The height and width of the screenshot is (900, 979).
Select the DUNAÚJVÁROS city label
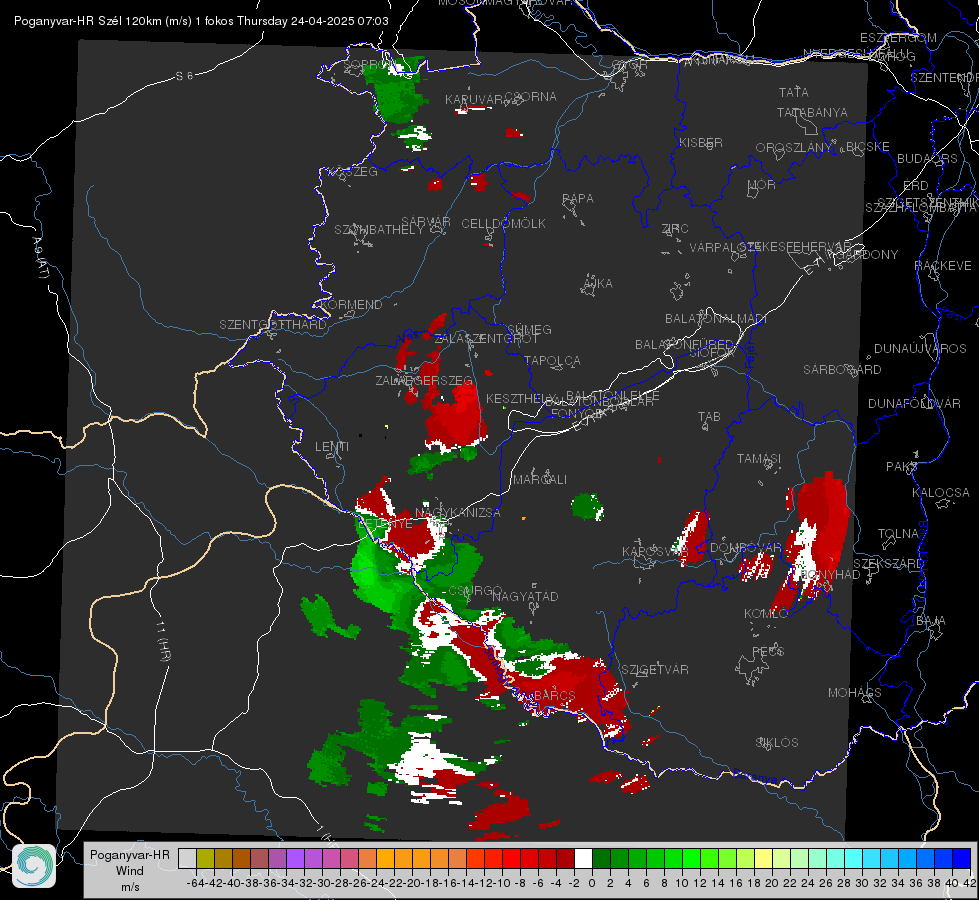(x=920, y=349)
